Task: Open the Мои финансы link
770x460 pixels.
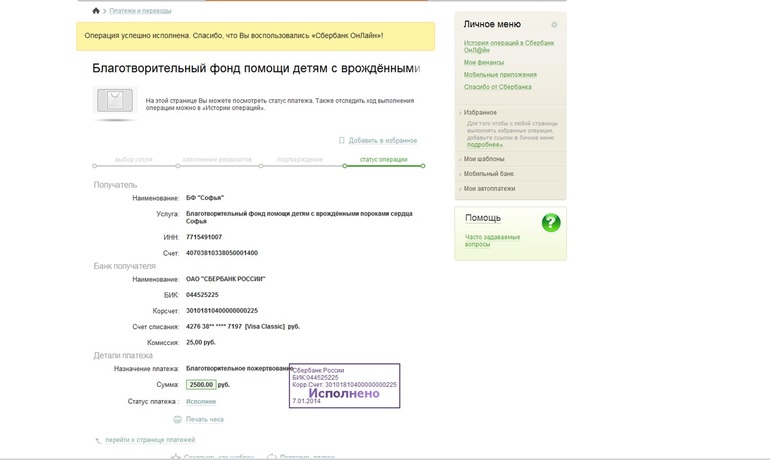Action: tap(484, 62)
